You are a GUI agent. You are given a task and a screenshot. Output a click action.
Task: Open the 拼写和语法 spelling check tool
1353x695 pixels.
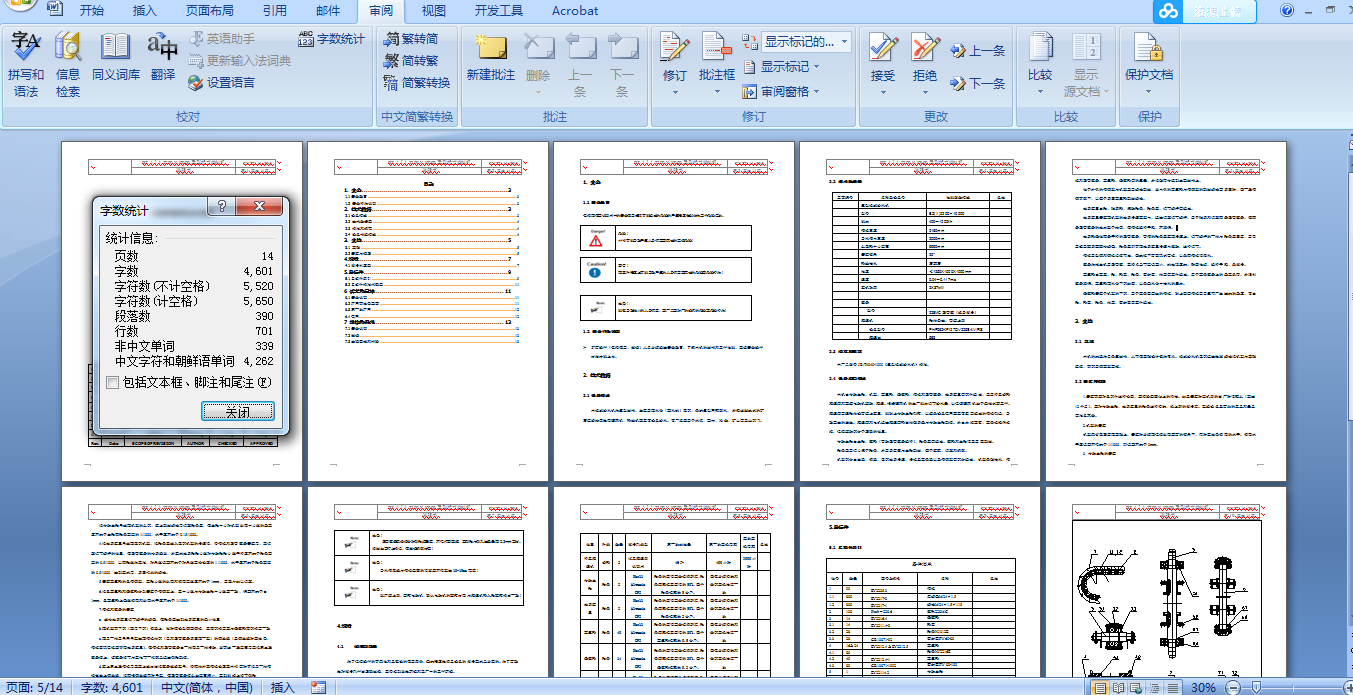[x=25, y=64]
